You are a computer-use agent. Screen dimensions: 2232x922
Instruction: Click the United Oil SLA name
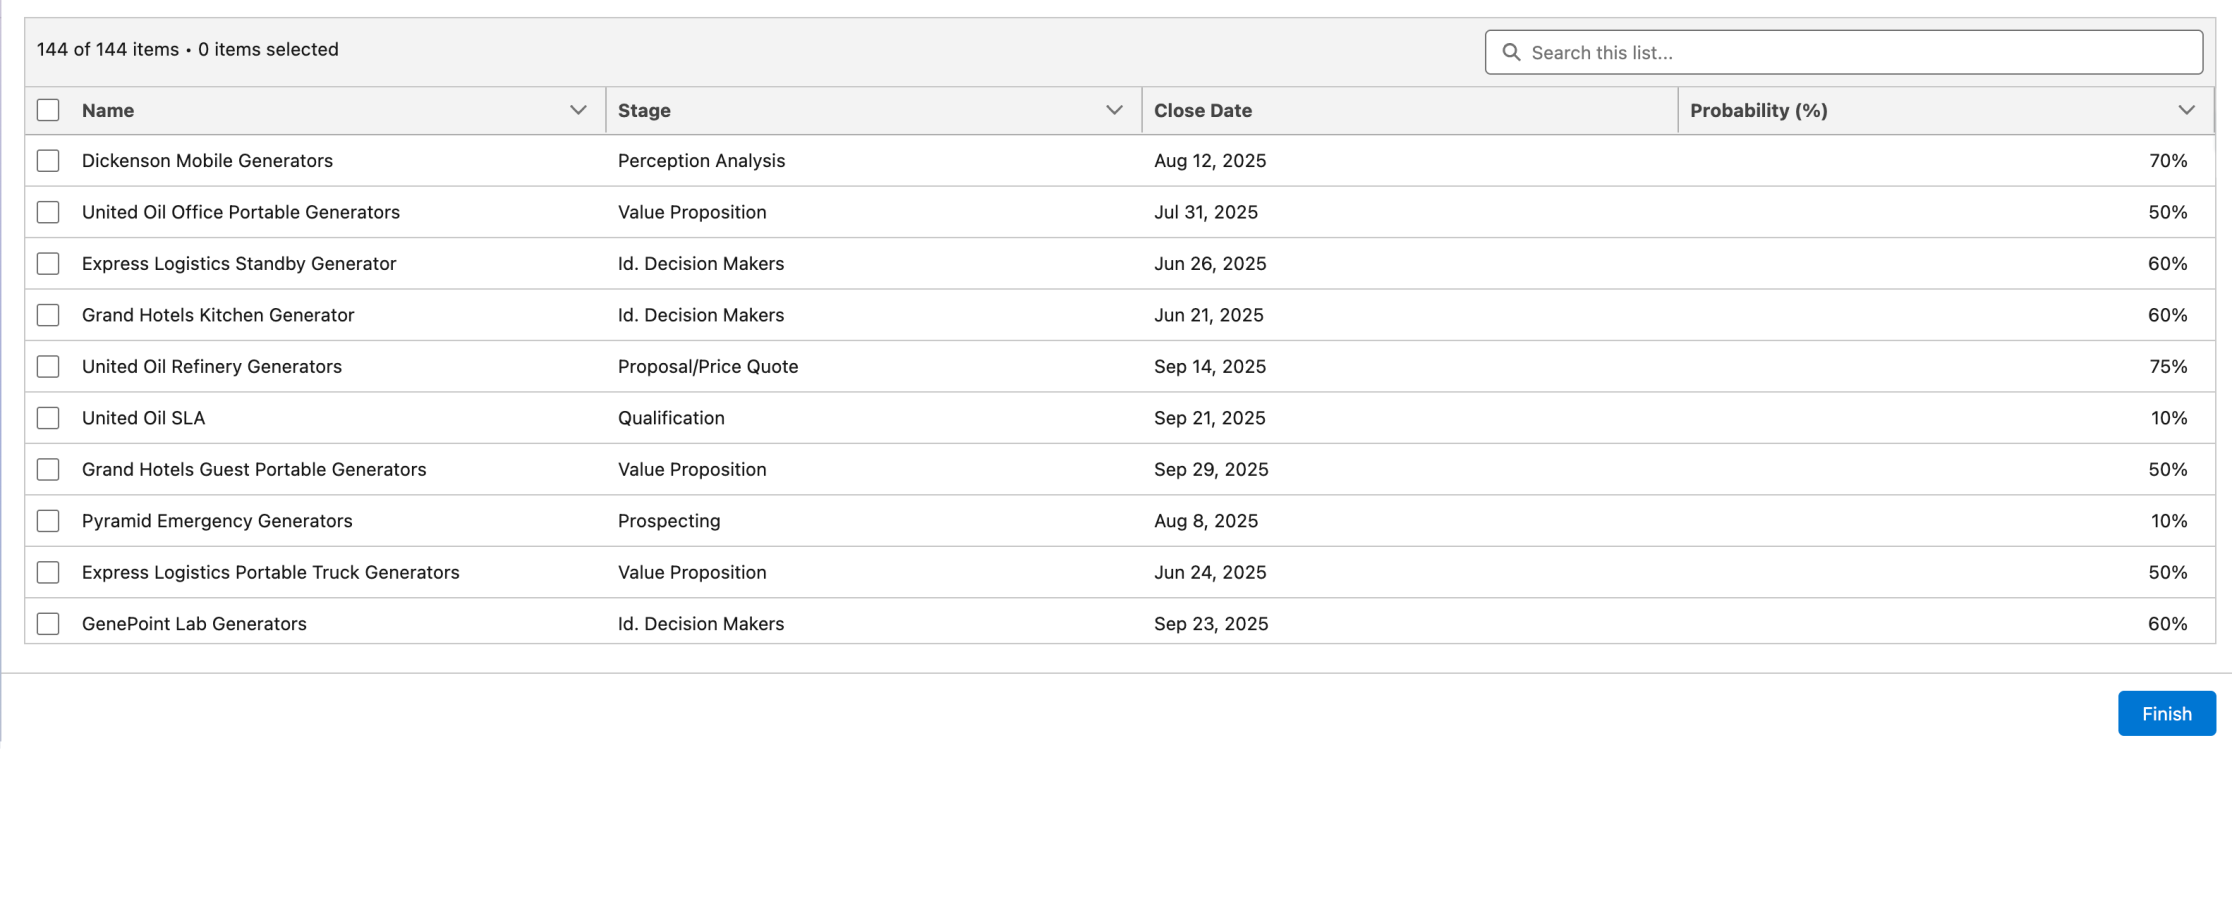[143, 418]
